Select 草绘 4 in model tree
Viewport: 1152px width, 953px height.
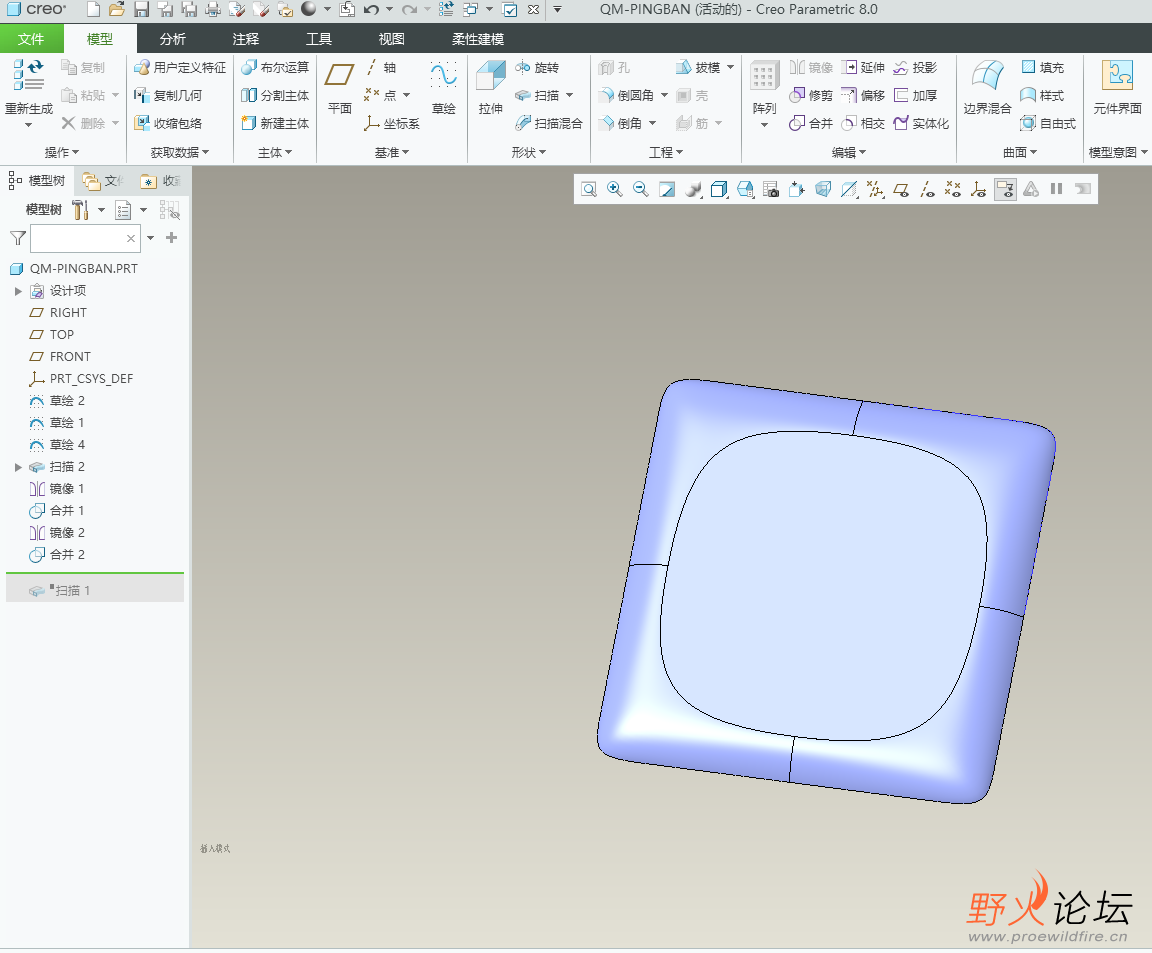coord(67,445)
